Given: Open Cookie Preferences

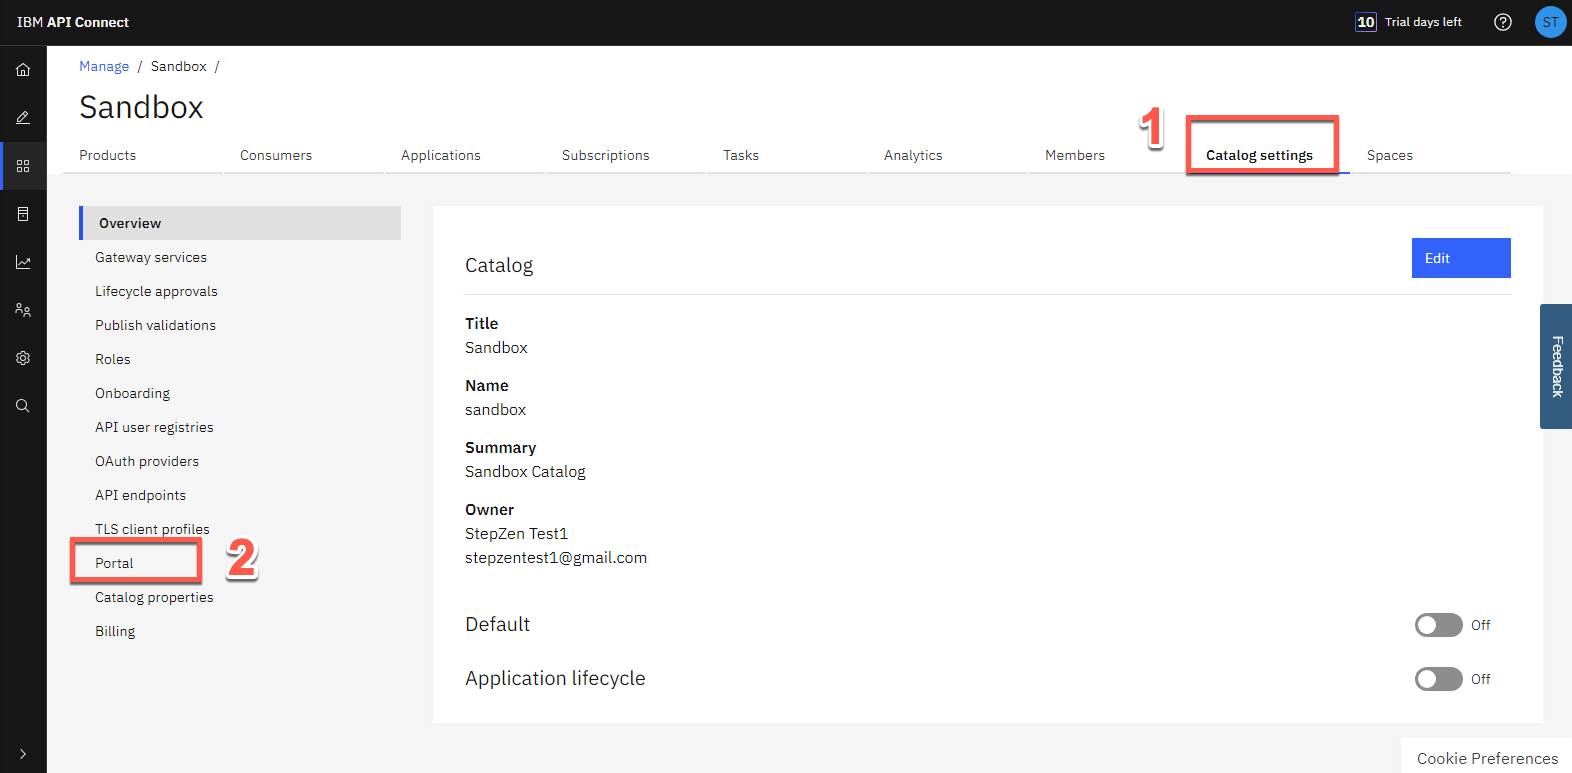Looking at the screenshot, I should click(1486, 758).
